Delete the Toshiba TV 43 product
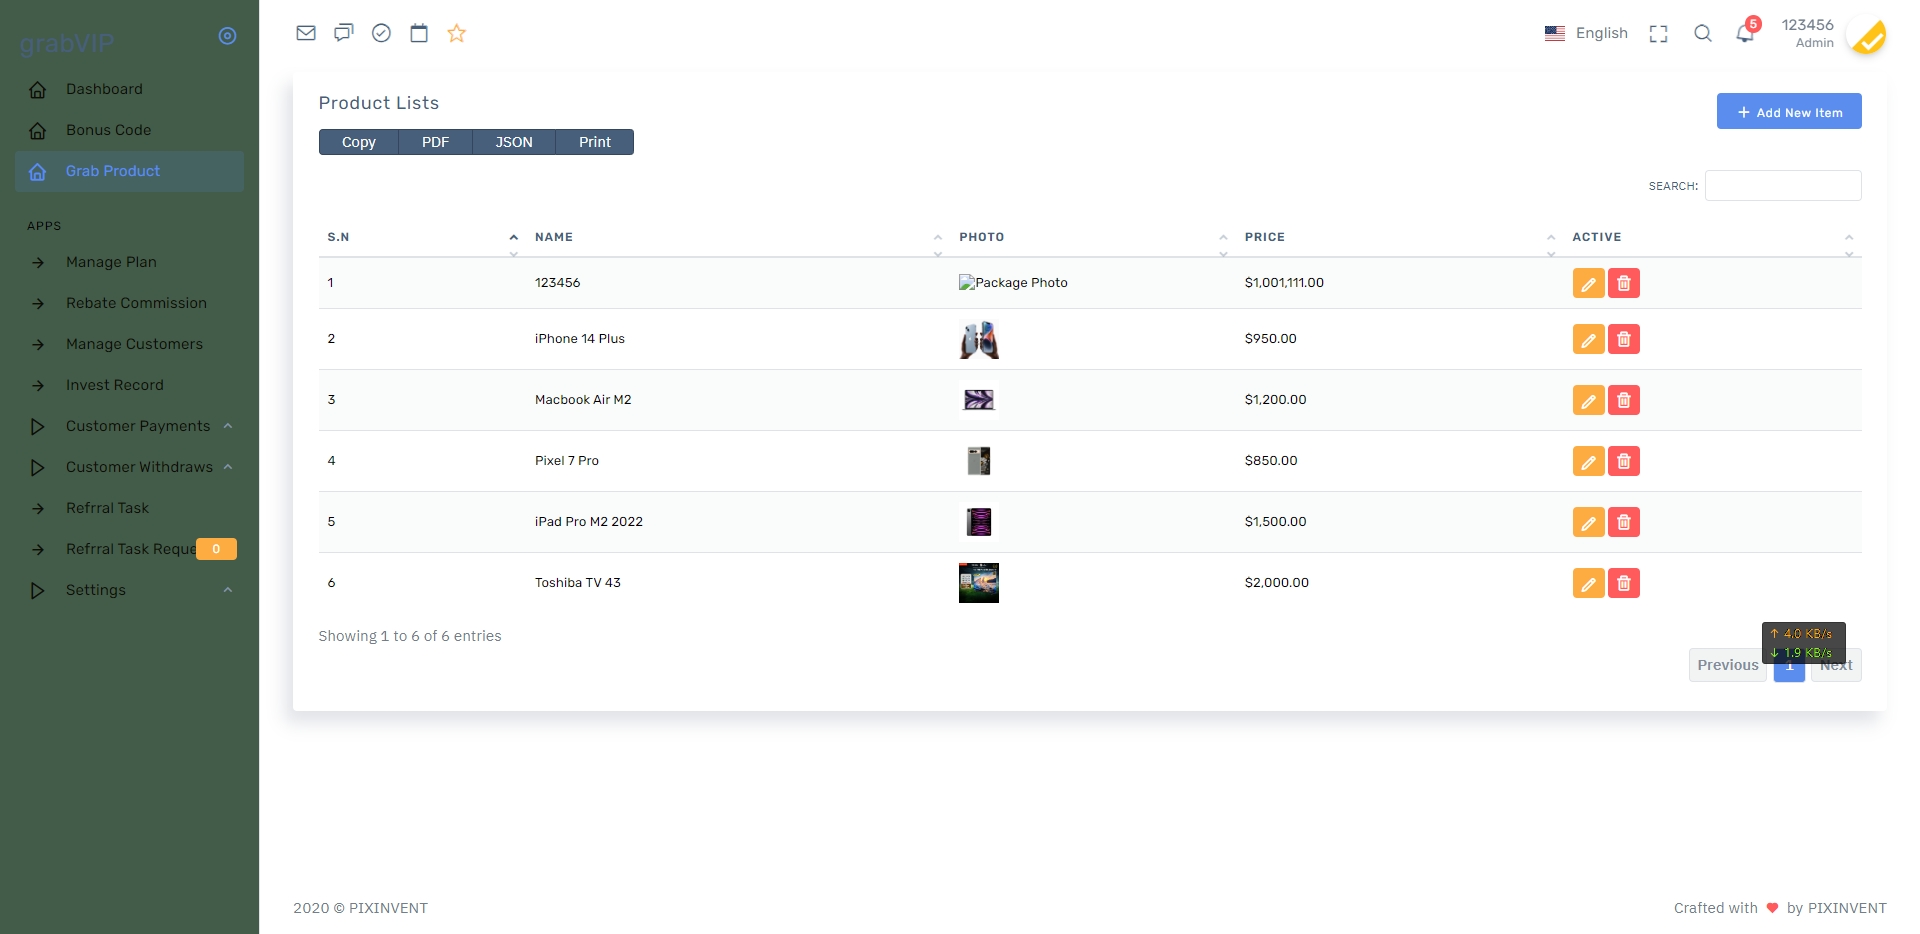Image resolution: width=1920 pixels, height=934 pixels. (x=1624, y=584)
